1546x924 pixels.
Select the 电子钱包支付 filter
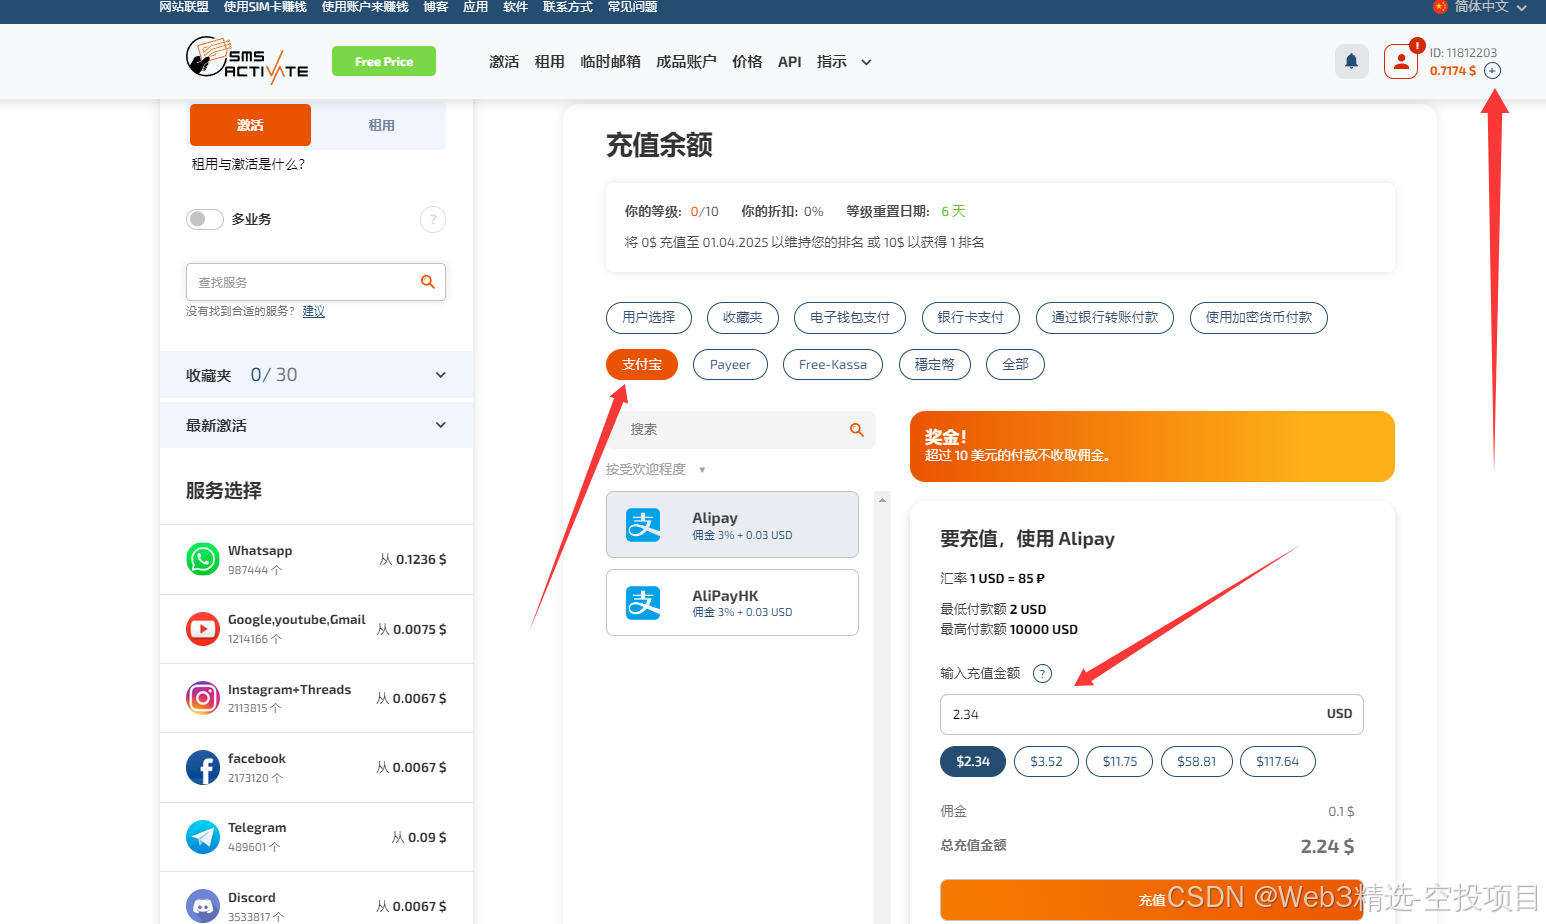[850, 317]
